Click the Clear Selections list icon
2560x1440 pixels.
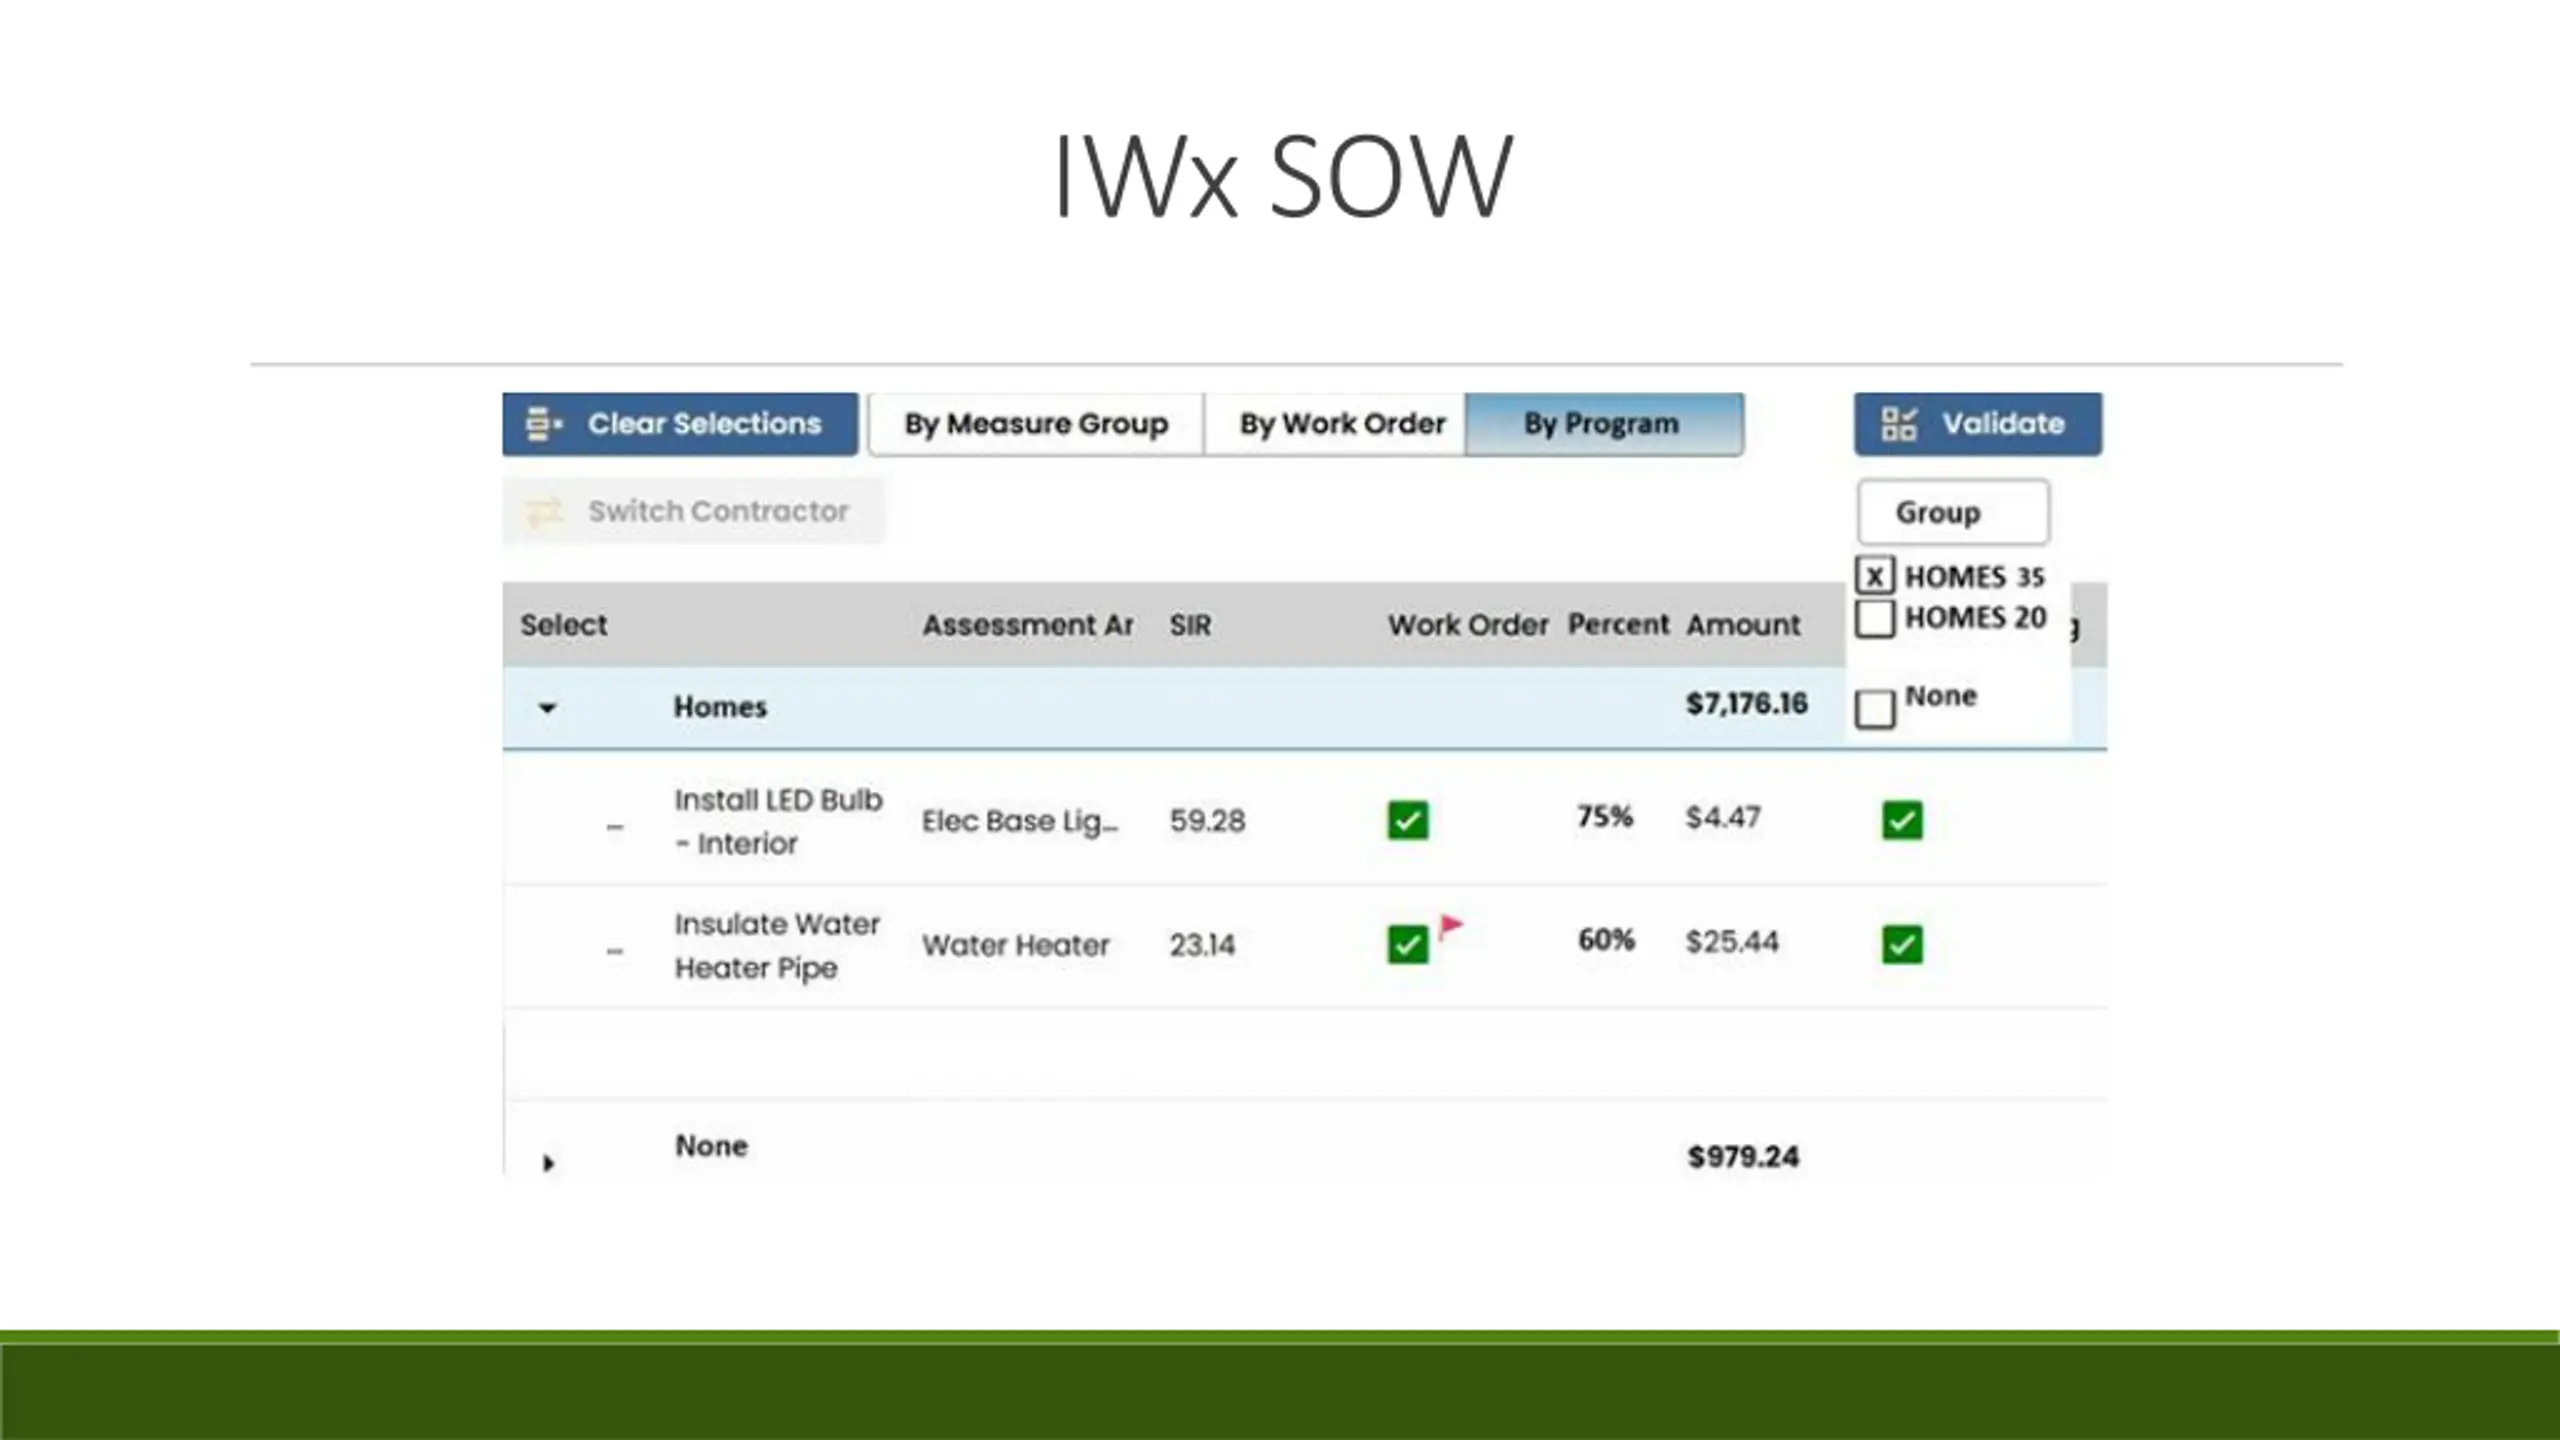544,424
